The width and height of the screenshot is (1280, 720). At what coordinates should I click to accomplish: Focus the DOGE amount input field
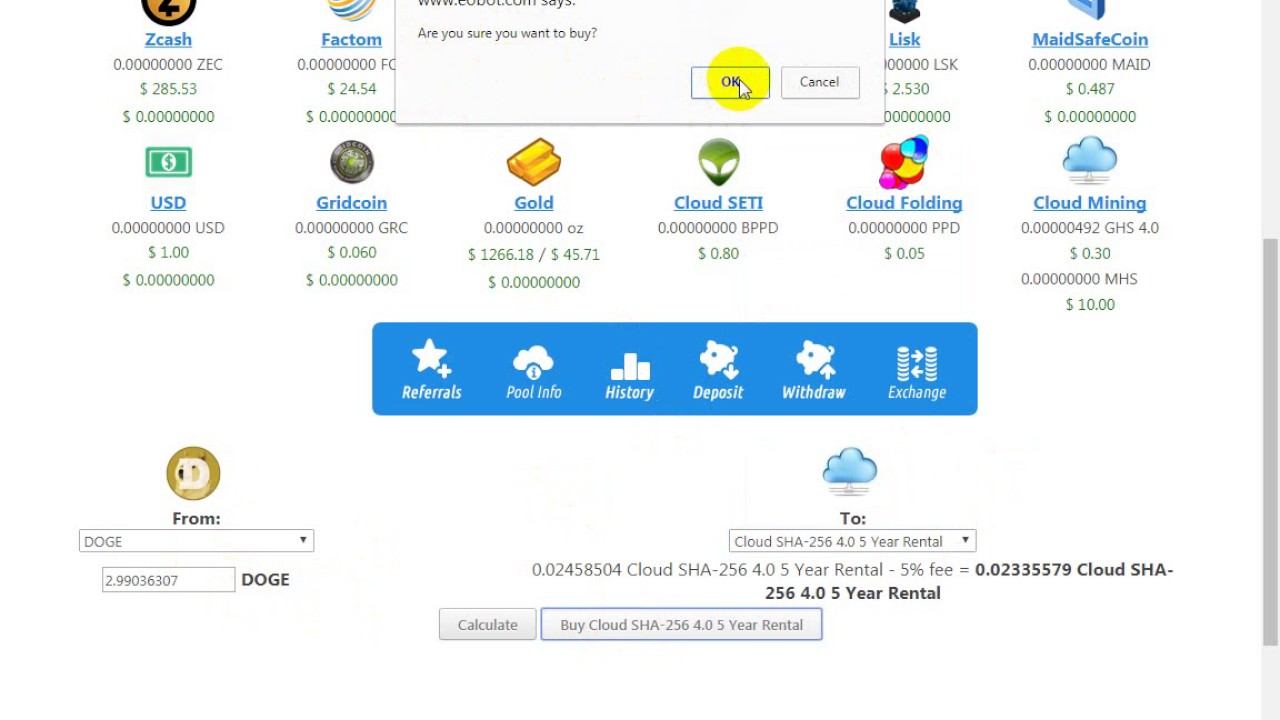click(x=168, y=580)
